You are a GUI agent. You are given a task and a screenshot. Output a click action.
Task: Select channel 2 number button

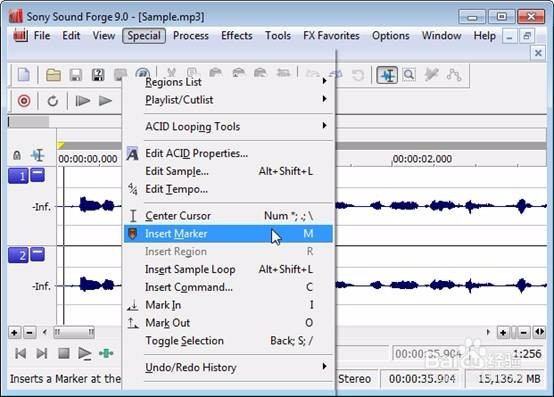pos(18,255)
